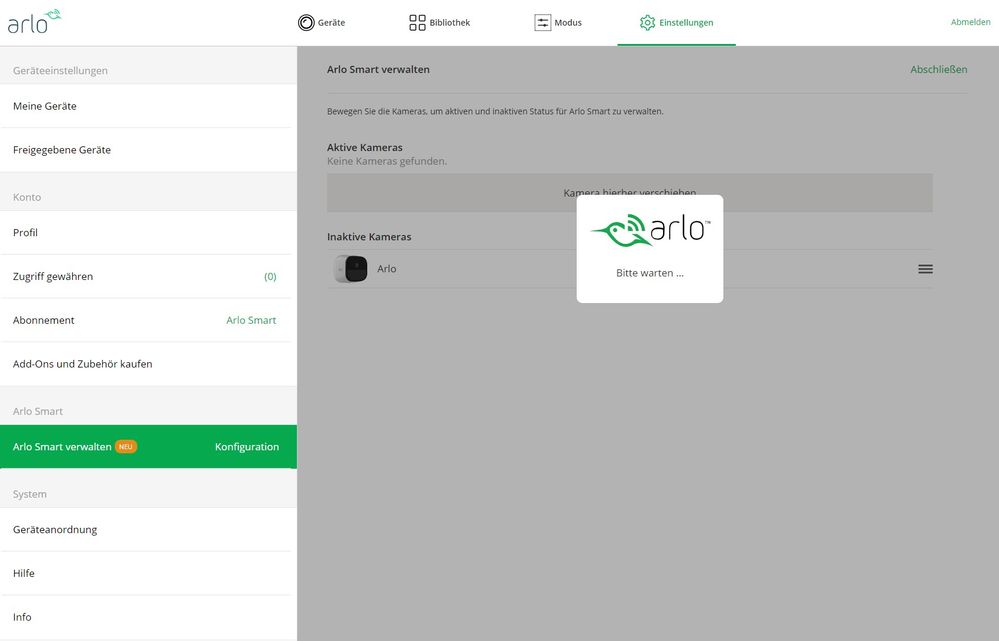Screen dimensions: 999x641
Task: Open Geräteanordnung settings
Action: pyautogui.click(x=148, y=529)
